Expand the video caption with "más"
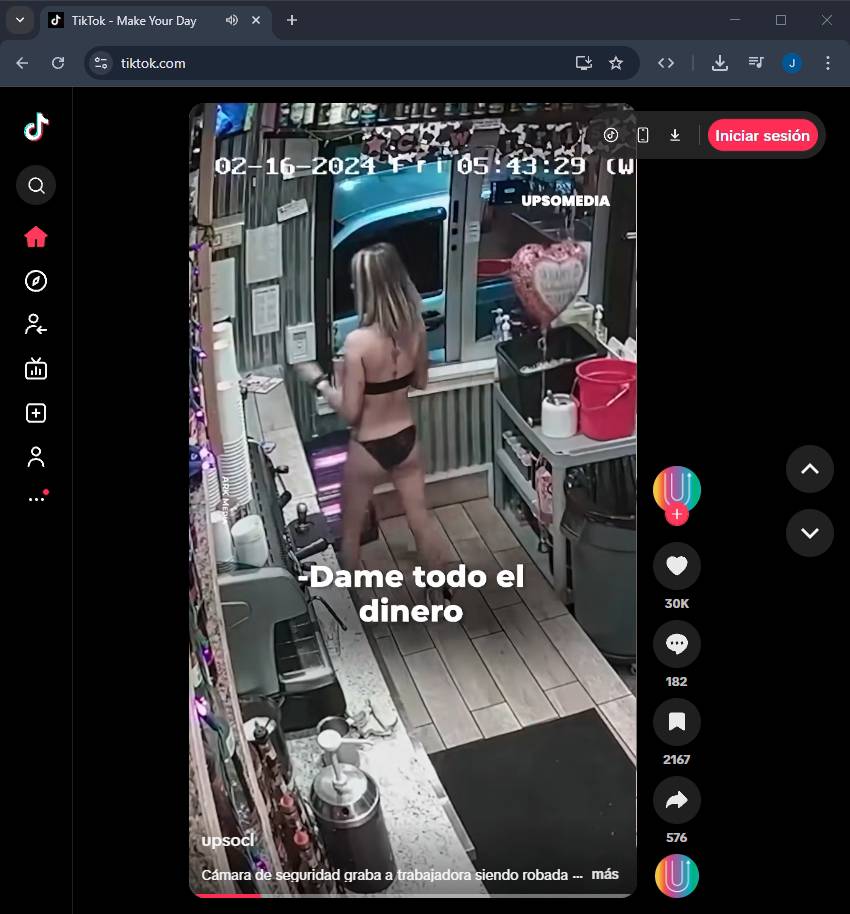Viewport: 850px width, 914px height. coord(605,874)
